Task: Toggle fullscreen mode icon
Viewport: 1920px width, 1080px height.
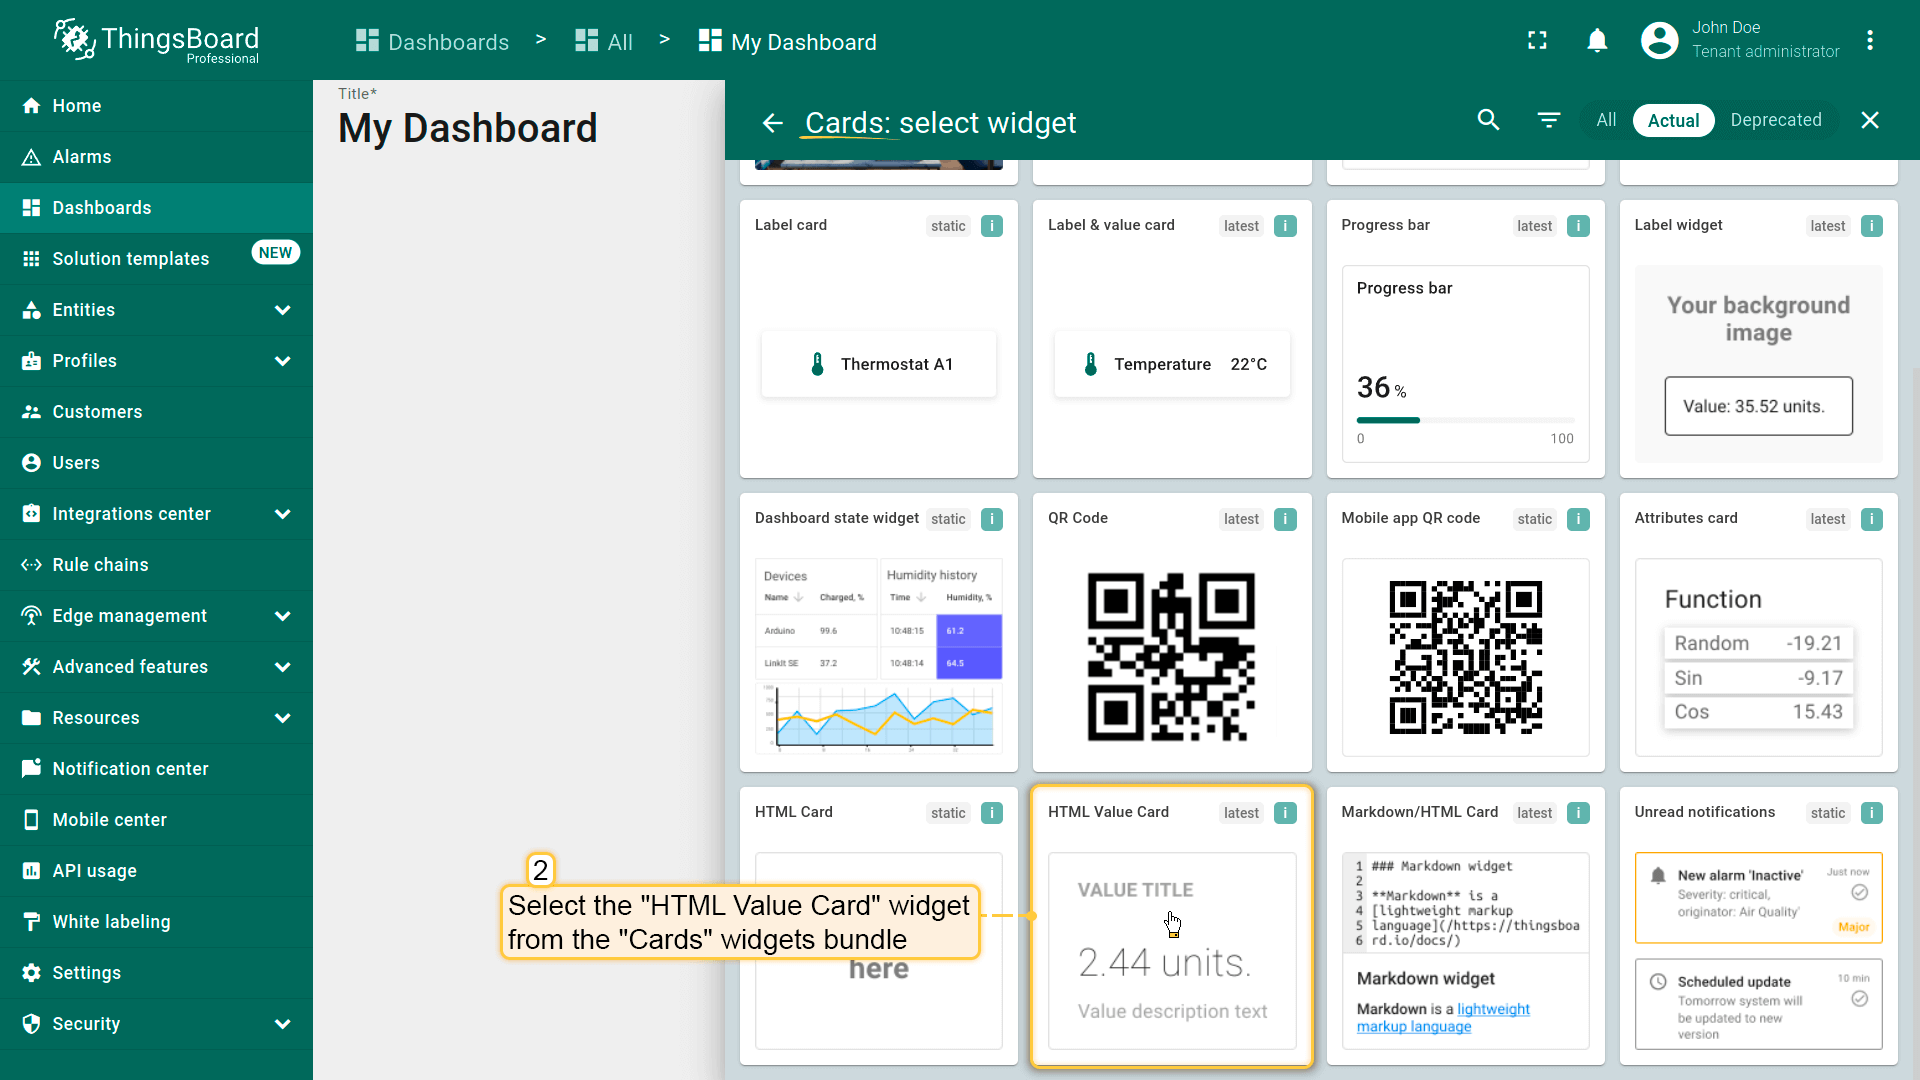Action: 1537,41
